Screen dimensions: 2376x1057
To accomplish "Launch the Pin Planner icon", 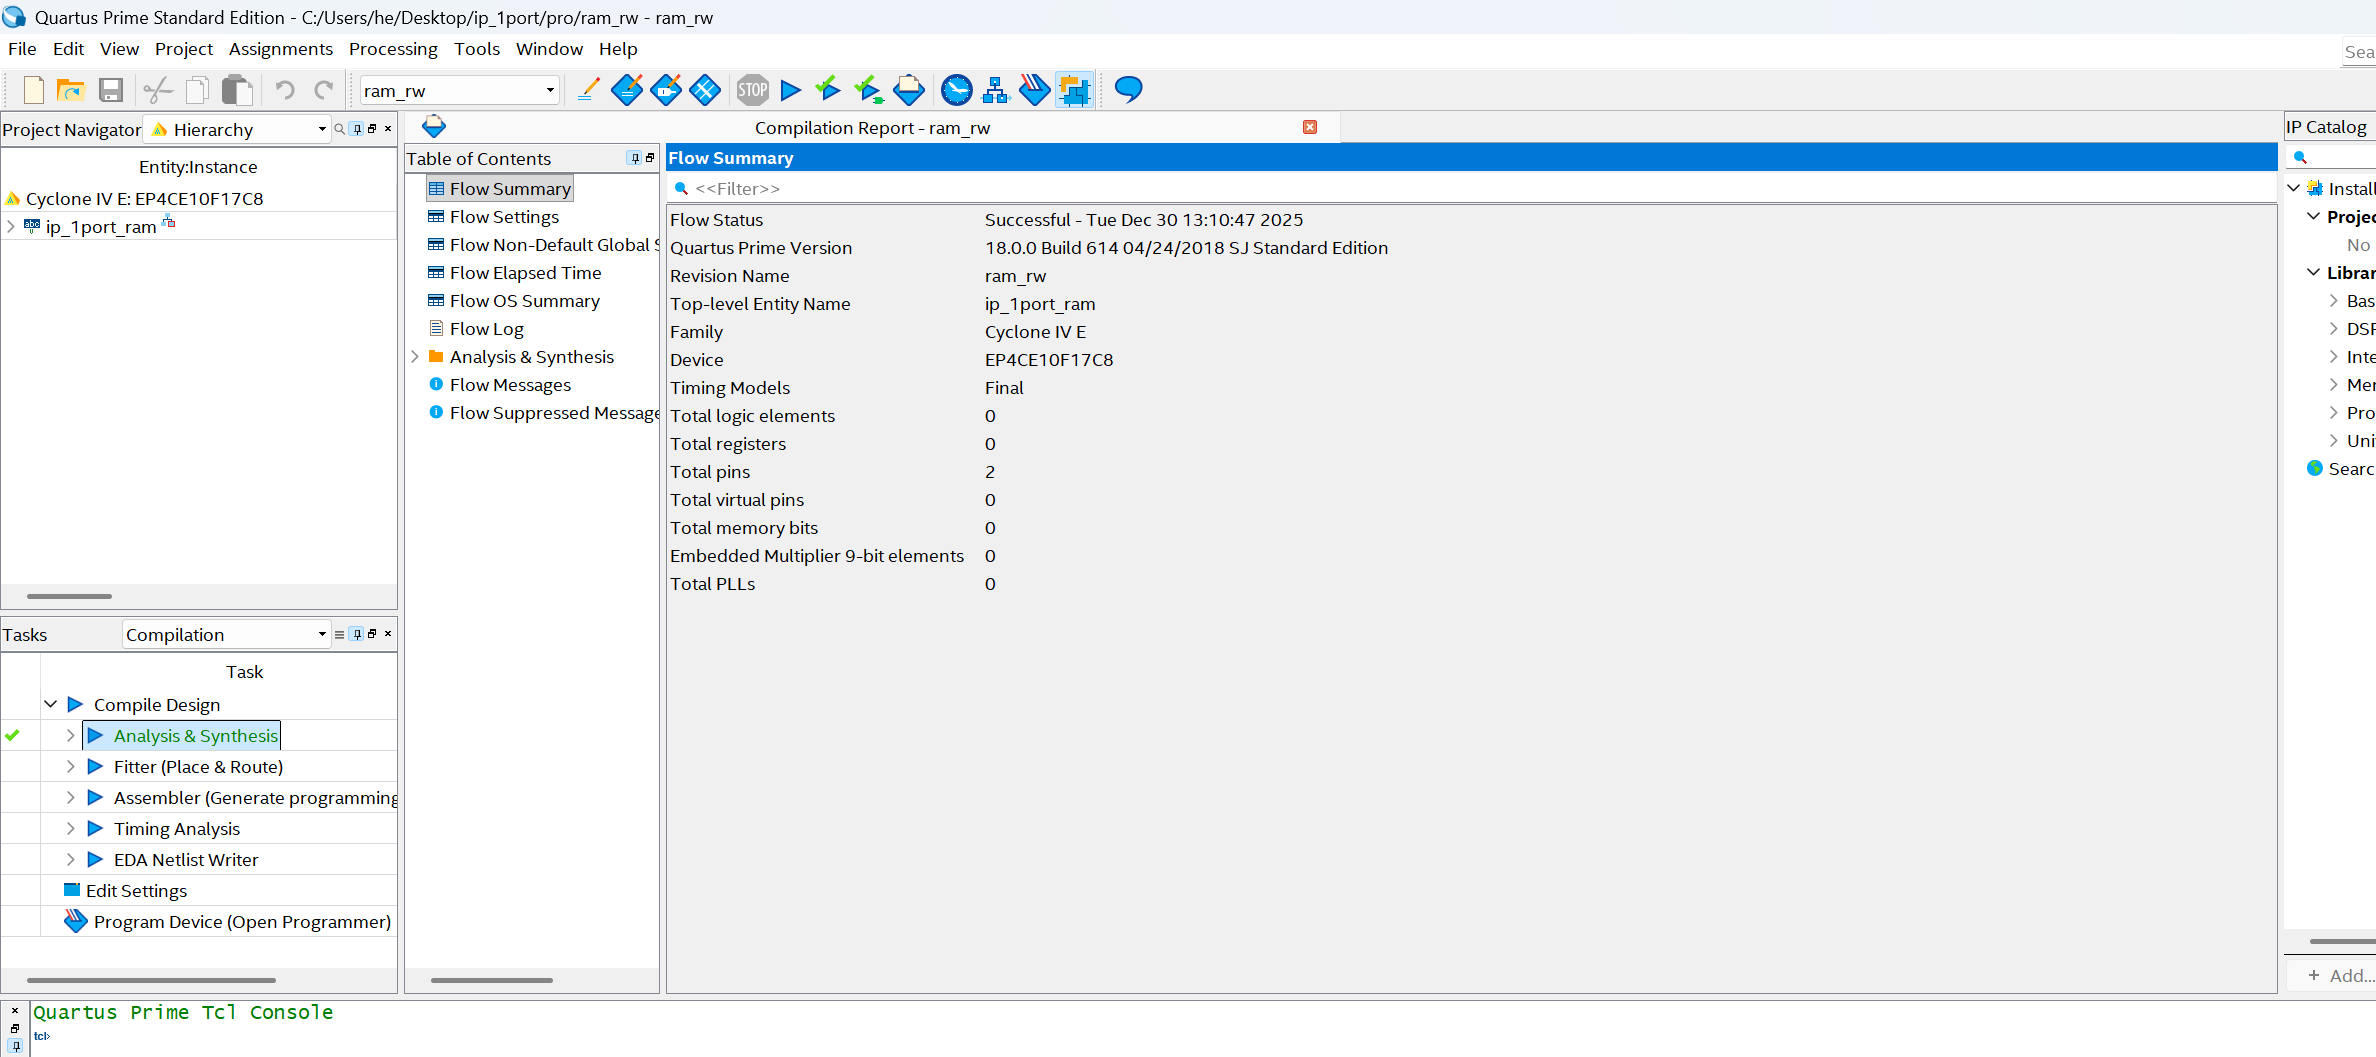I will [x=666, y=90].
